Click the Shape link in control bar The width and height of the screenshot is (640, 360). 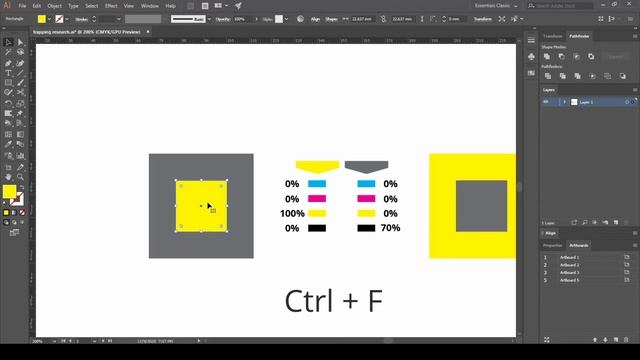[x=331, y=19]
